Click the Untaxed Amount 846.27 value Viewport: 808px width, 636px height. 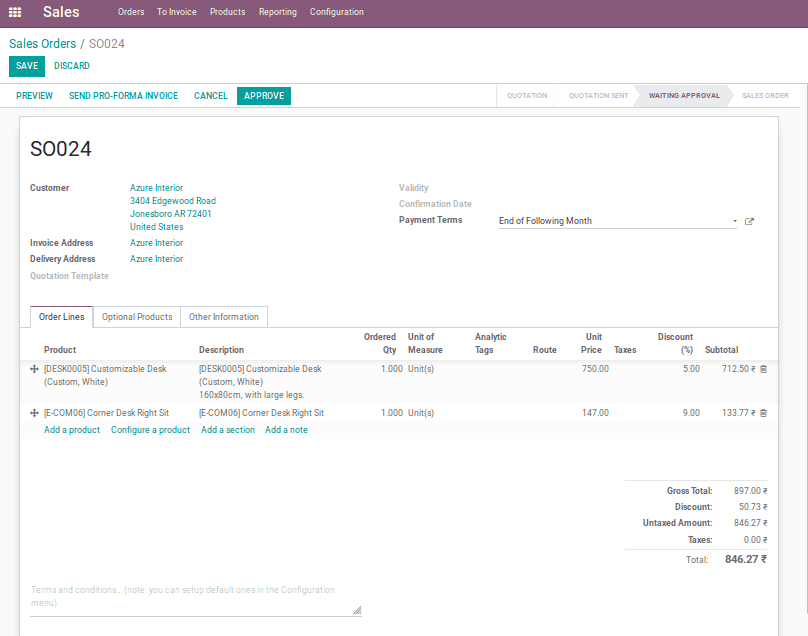pyautogui.click(x=750, y=523)
